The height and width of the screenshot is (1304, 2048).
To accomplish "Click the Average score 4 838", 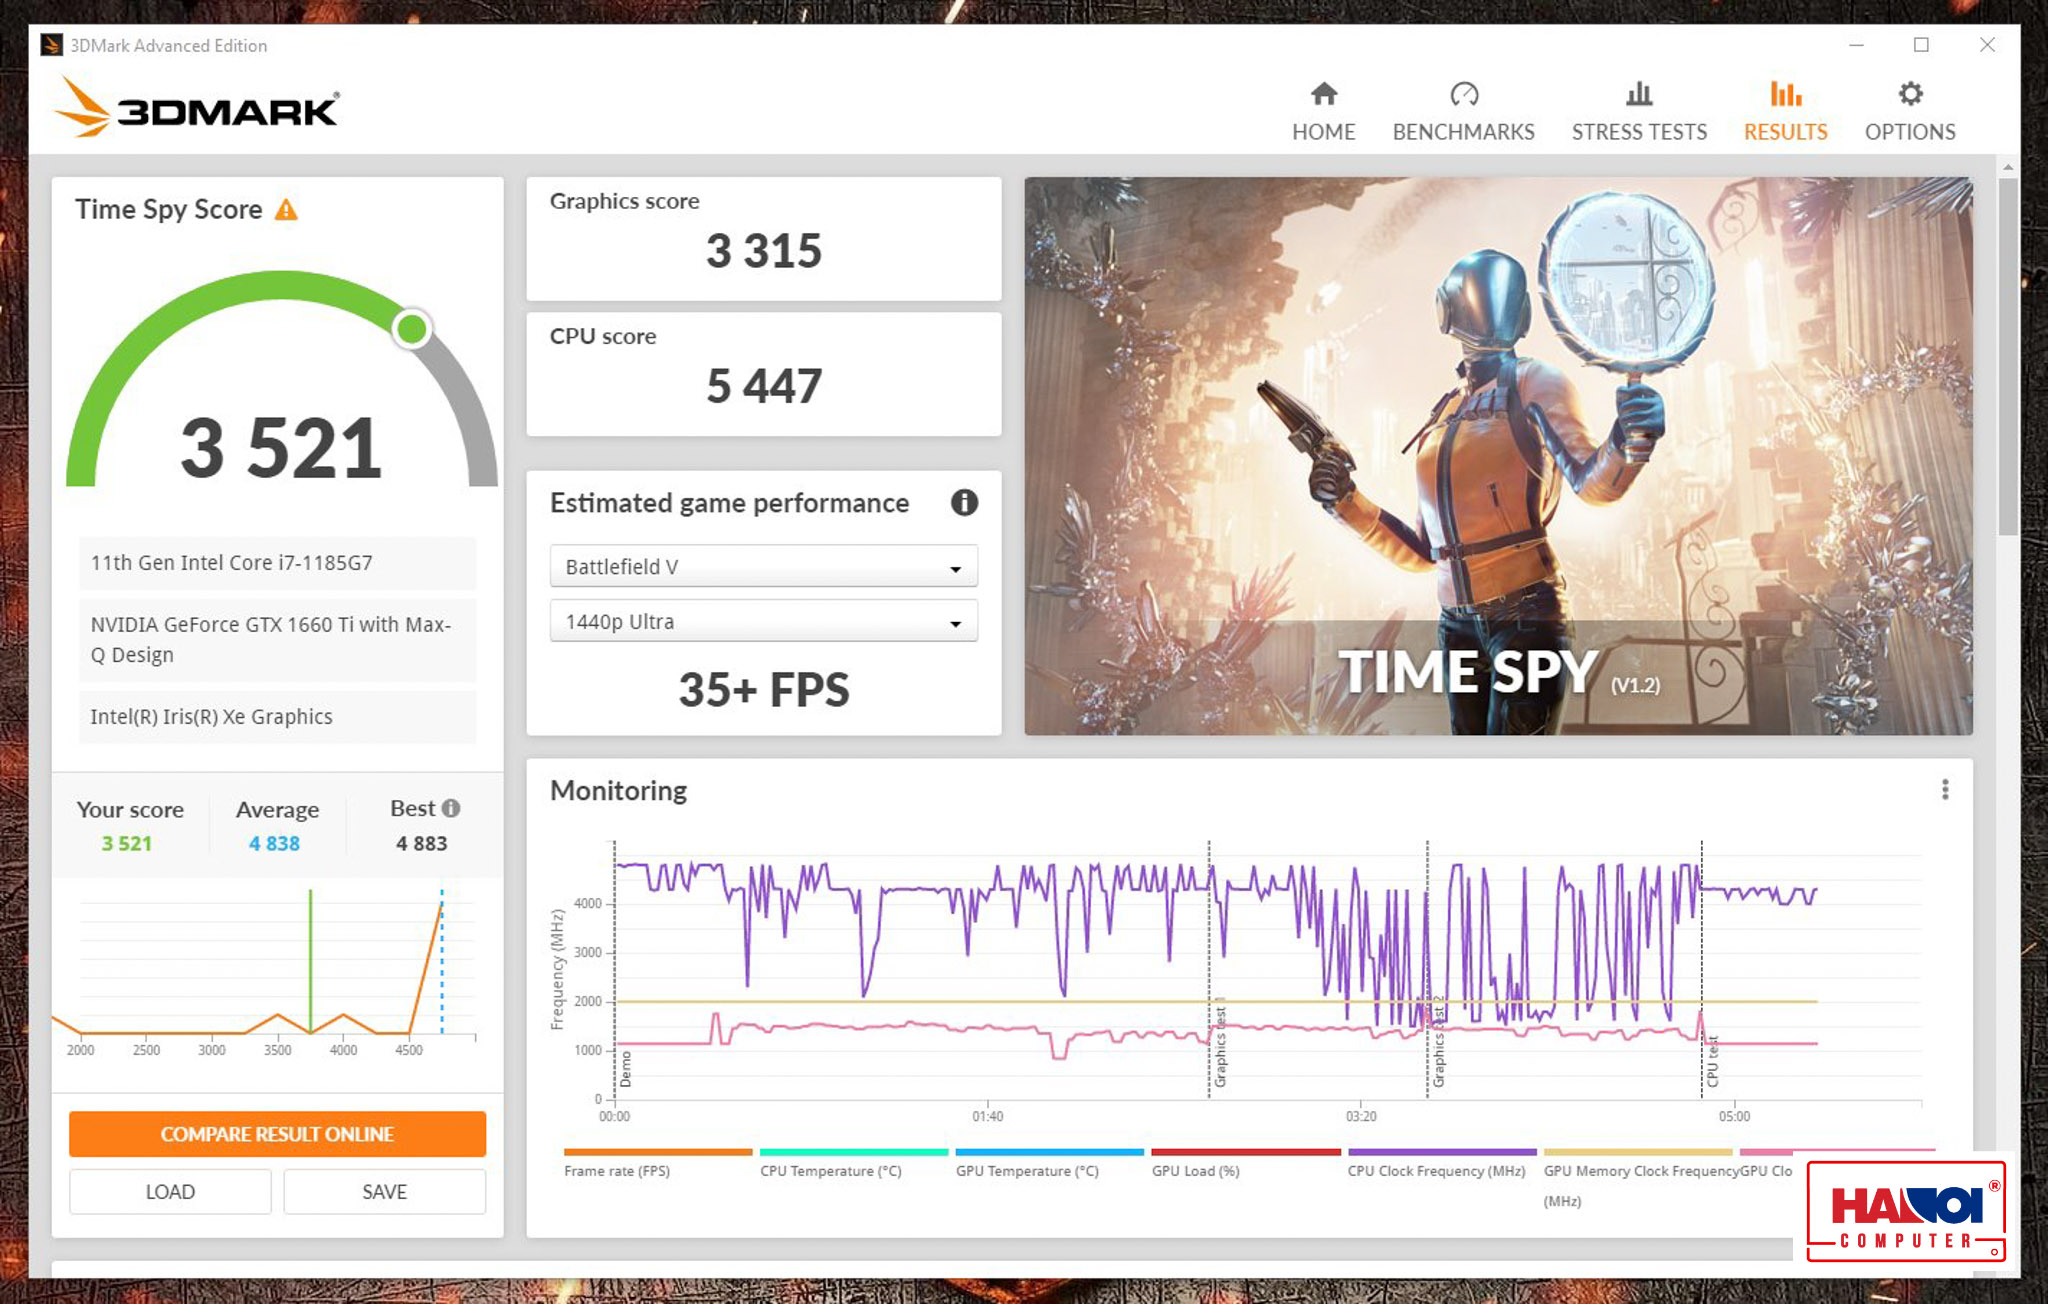I will click(x=274, y=844).
